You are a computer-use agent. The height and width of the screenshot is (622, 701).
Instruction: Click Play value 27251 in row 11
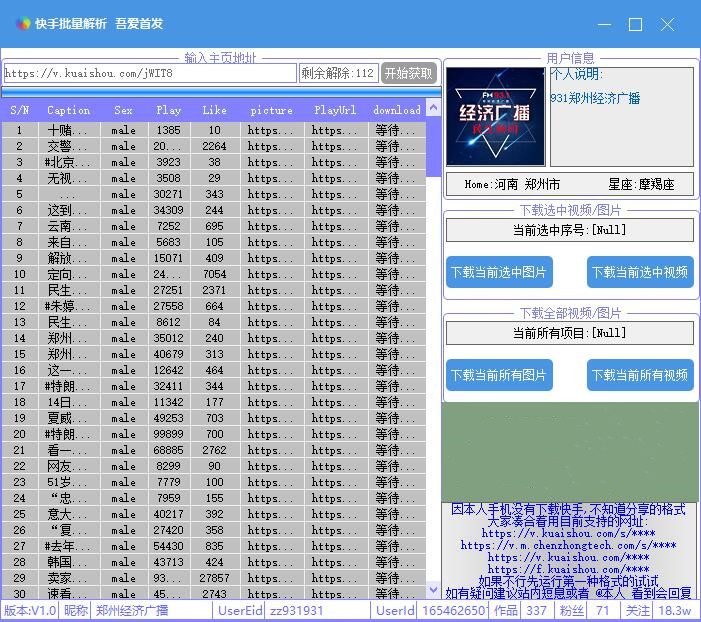click(x=169, y=290)
